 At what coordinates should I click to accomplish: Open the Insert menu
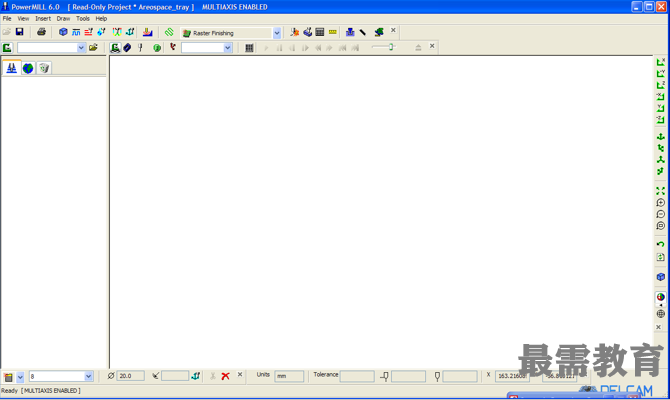(43, 18)
